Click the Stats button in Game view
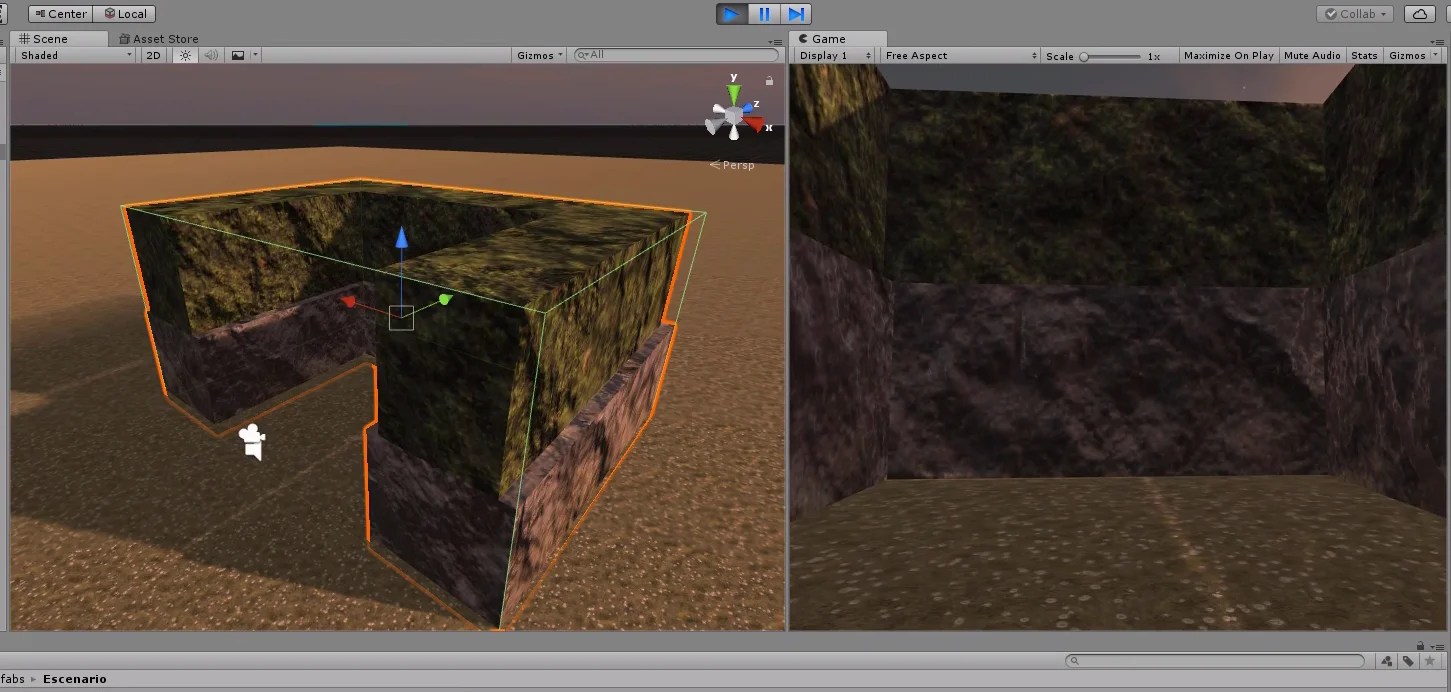The height and width of the screenshot is (692, 1451). 1364,55
